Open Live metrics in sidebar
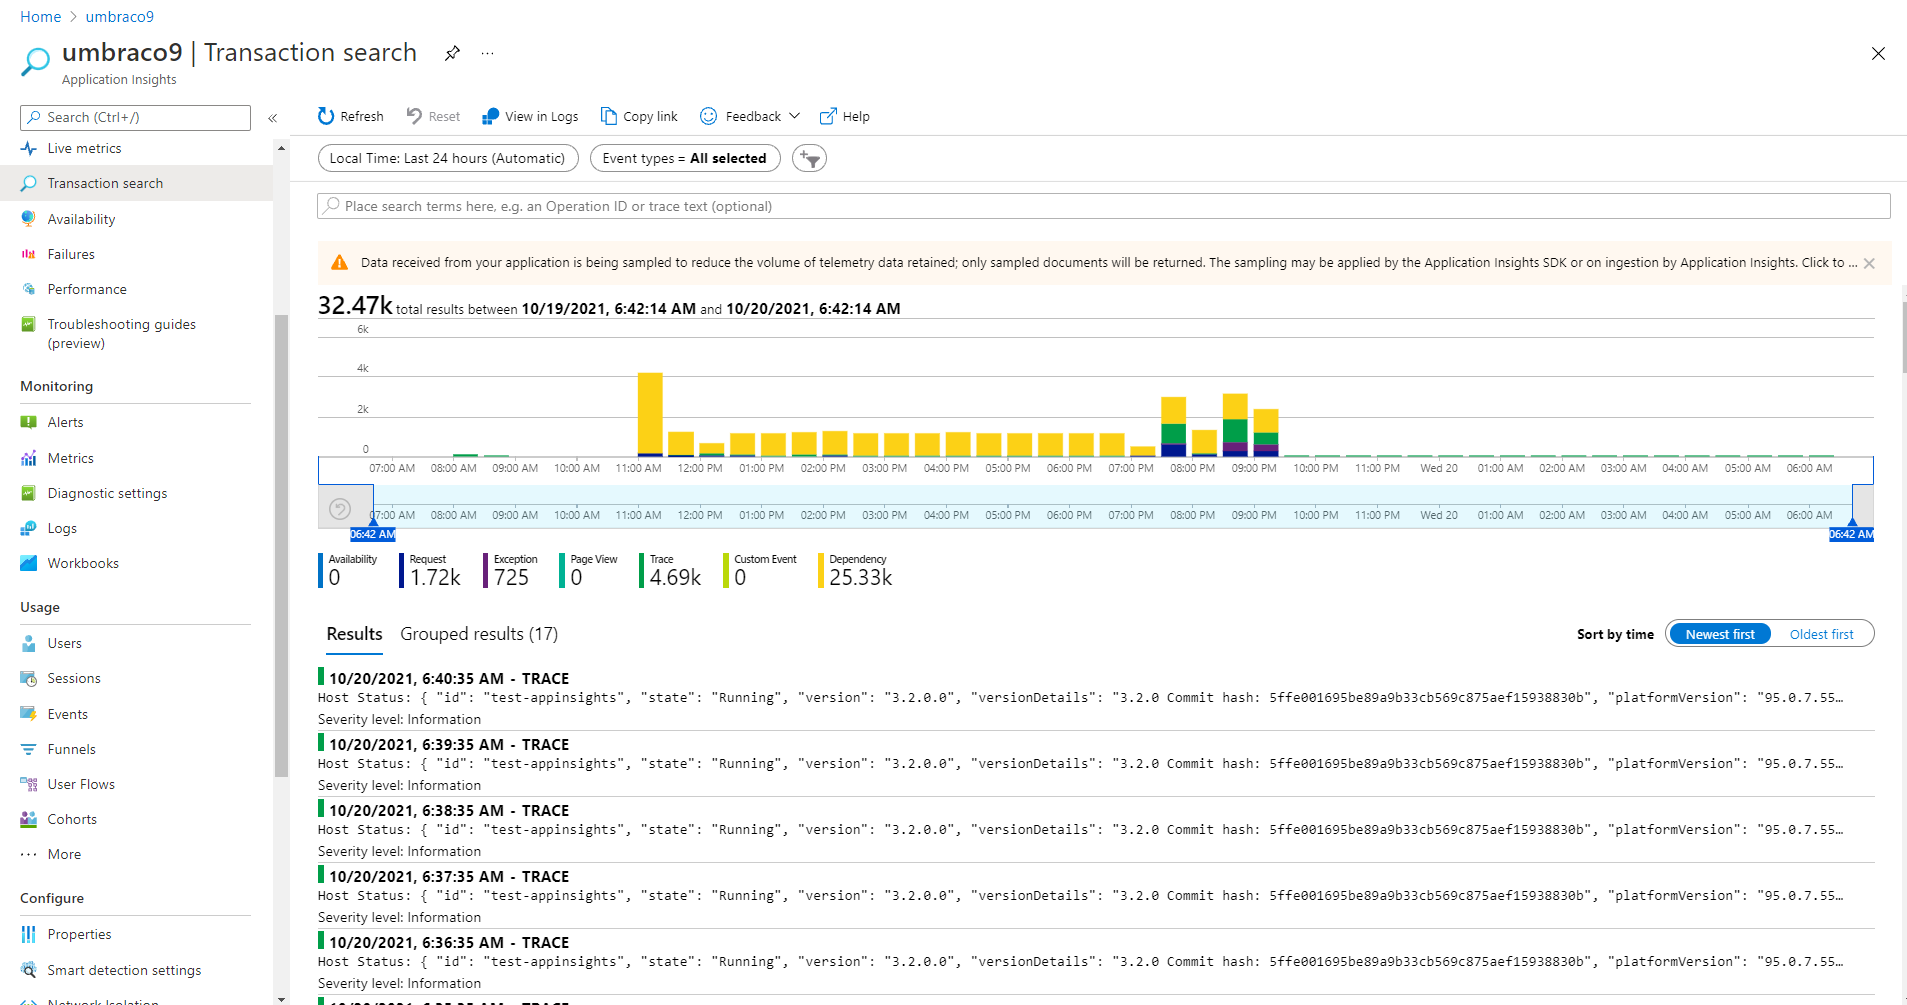This screenshot has height=1005, width=1907. pyautogui.click(x=84, y=148)
